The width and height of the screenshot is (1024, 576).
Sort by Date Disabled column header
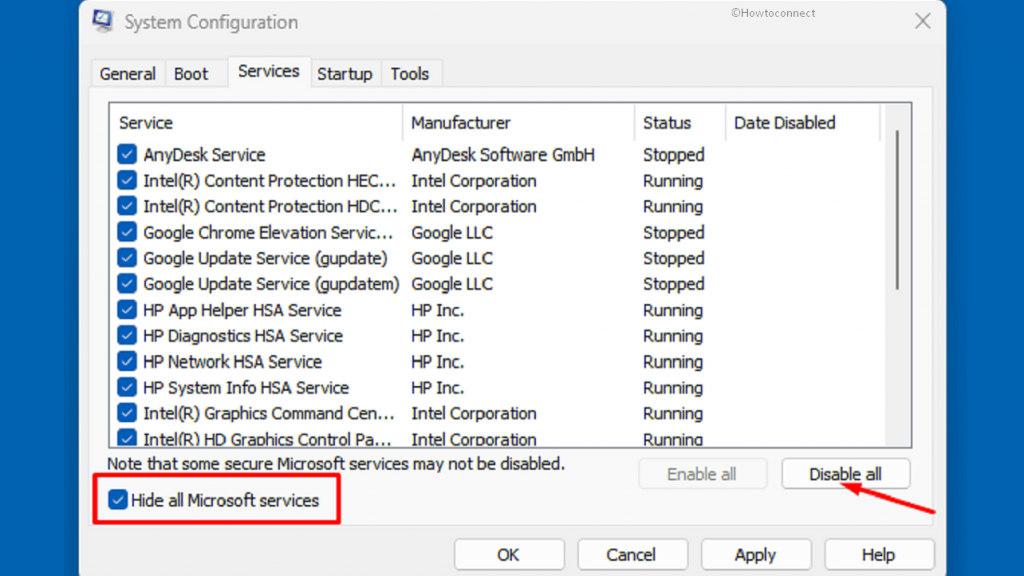(803, 123)
